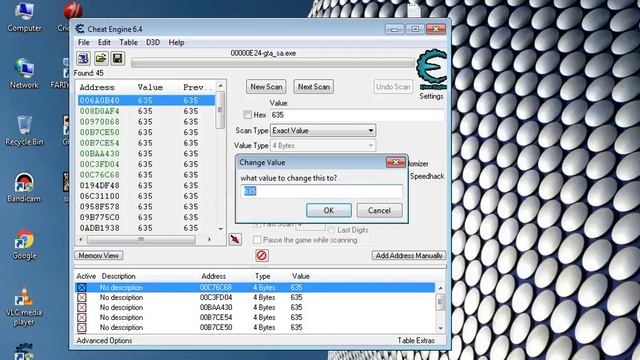Click the results list scroll-right arrow
640x360 pixels.
tap(210, 239)
